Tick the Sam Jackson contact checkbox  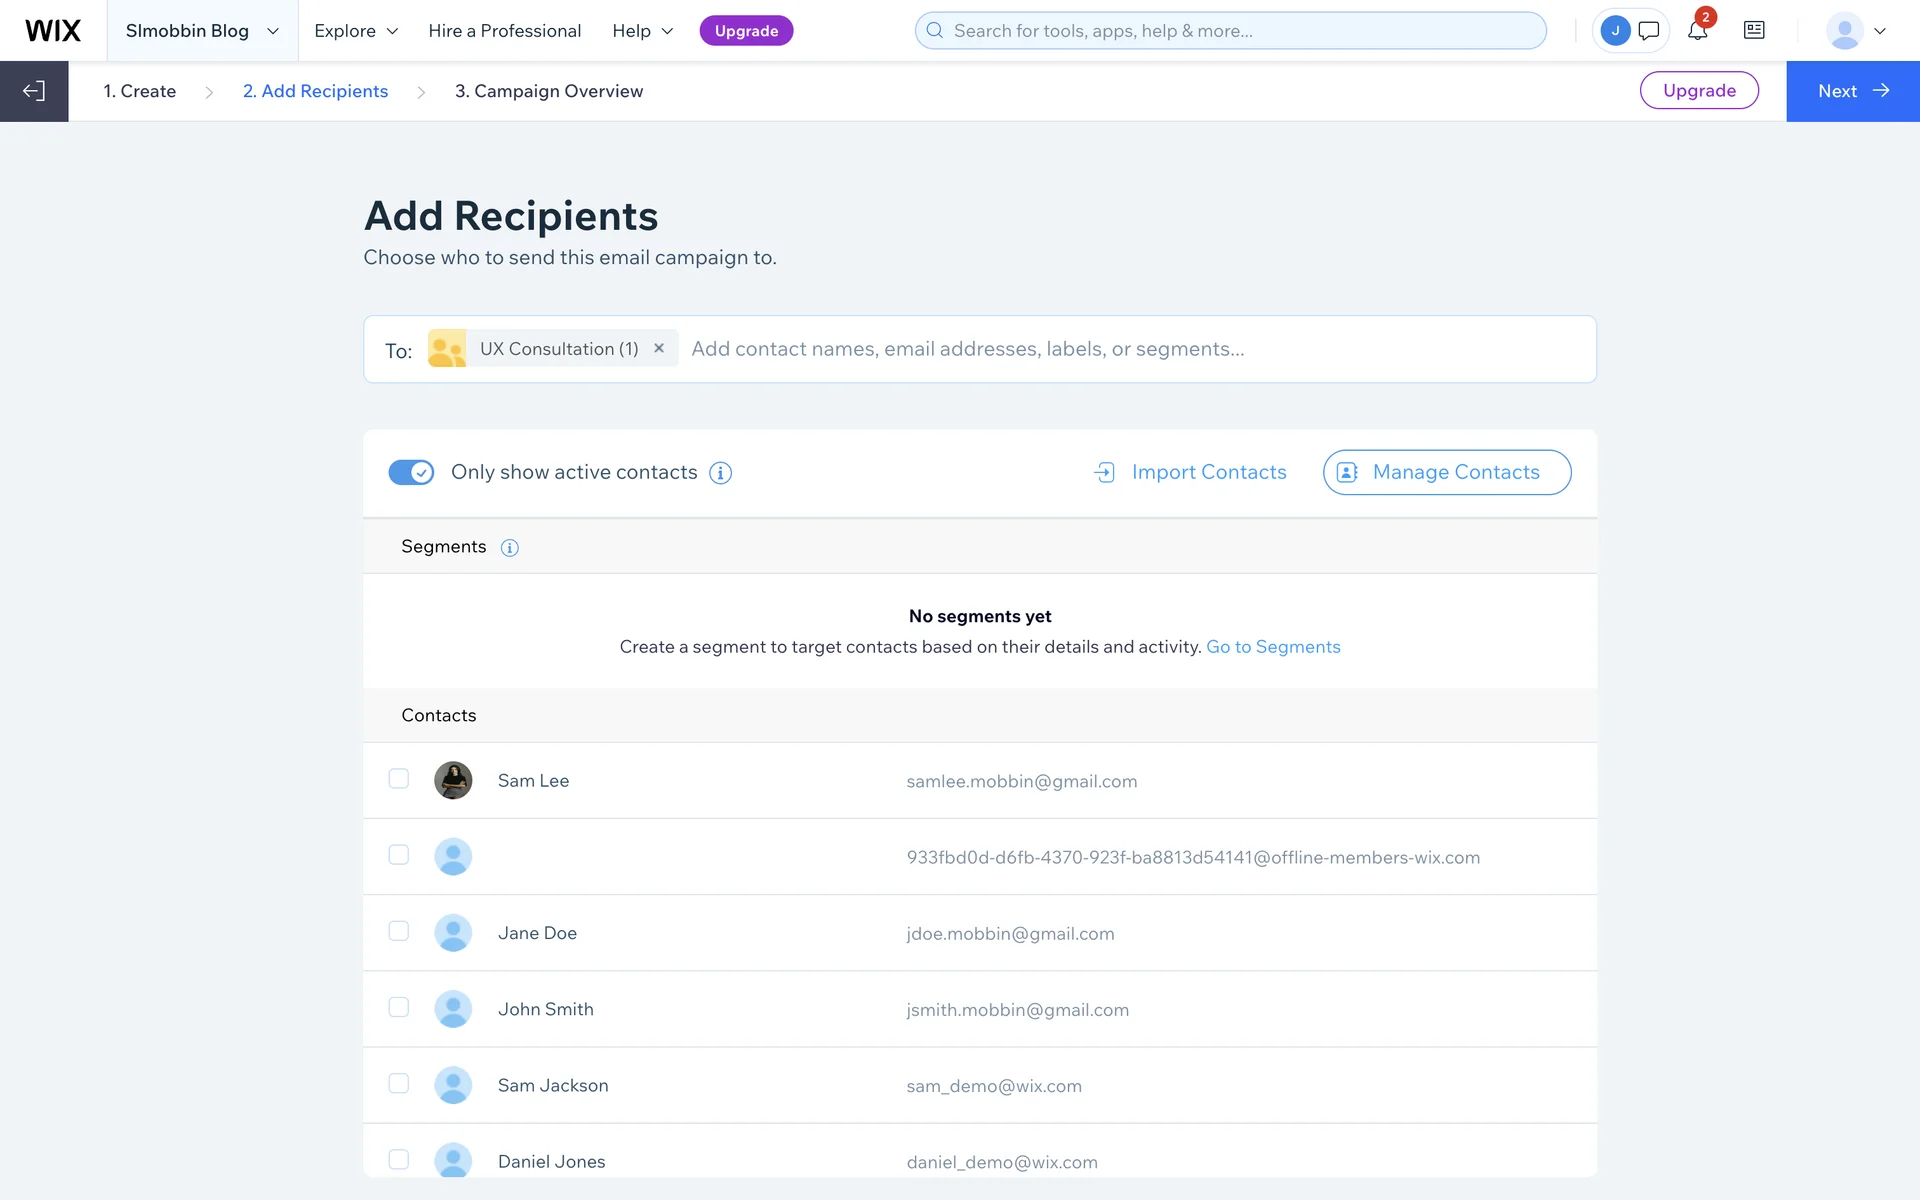click(399, 1083)
